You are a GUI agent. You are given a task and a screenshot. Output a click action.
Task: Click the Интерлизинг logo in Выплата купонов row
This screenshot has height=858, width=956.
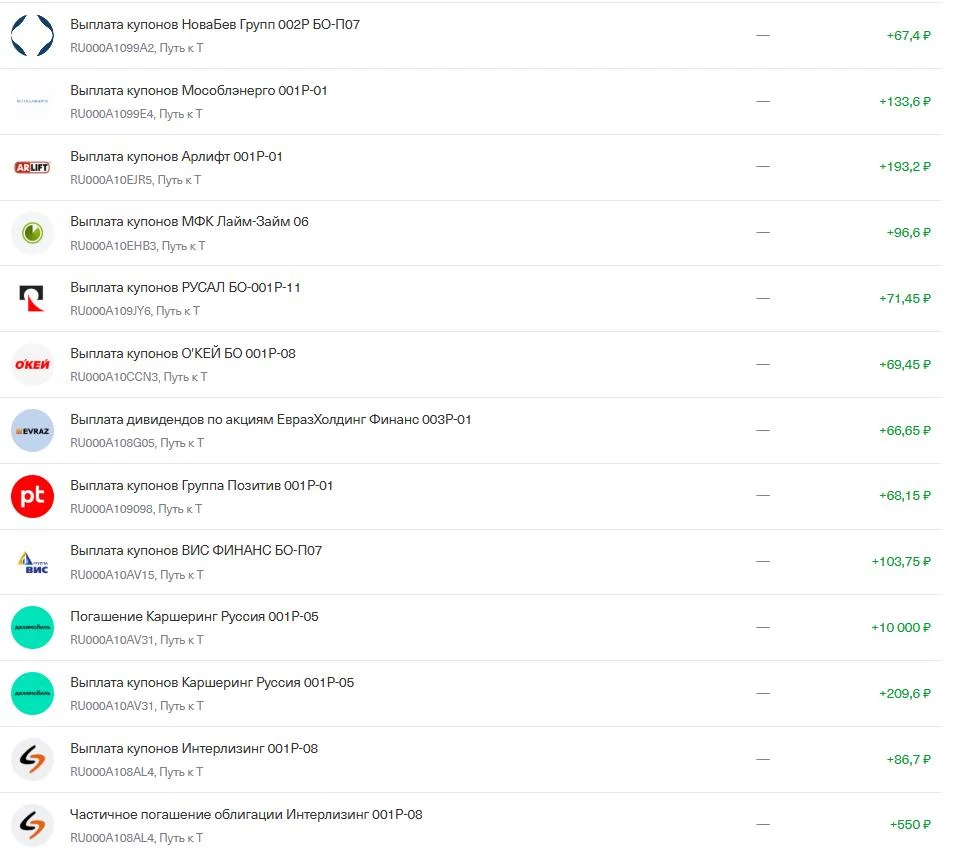click(32, 759)
